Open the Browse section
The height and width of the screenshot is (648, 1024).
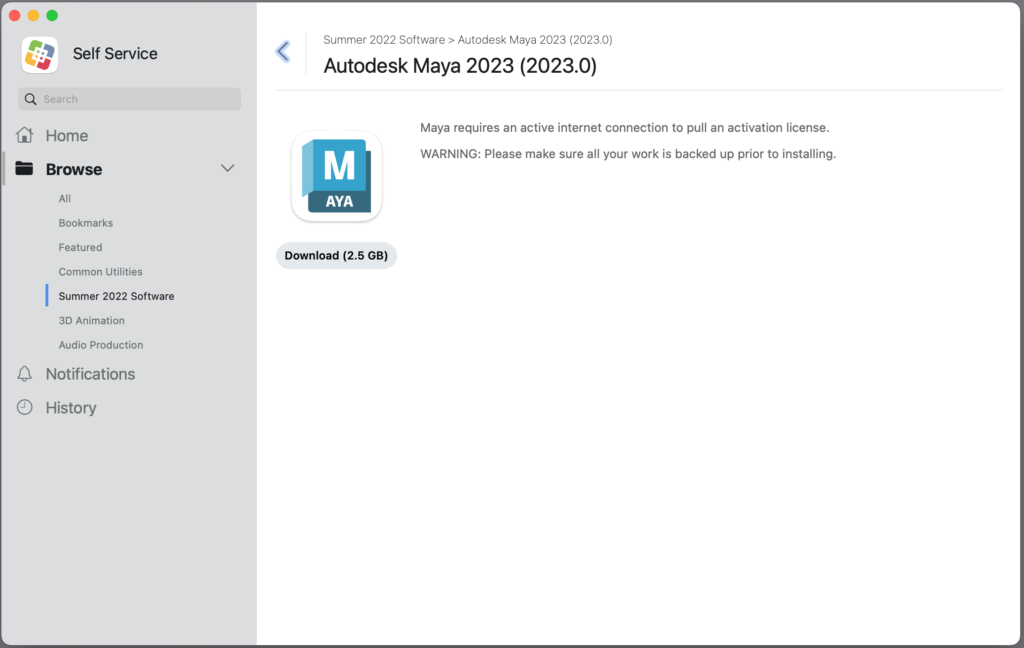(74, 169)
